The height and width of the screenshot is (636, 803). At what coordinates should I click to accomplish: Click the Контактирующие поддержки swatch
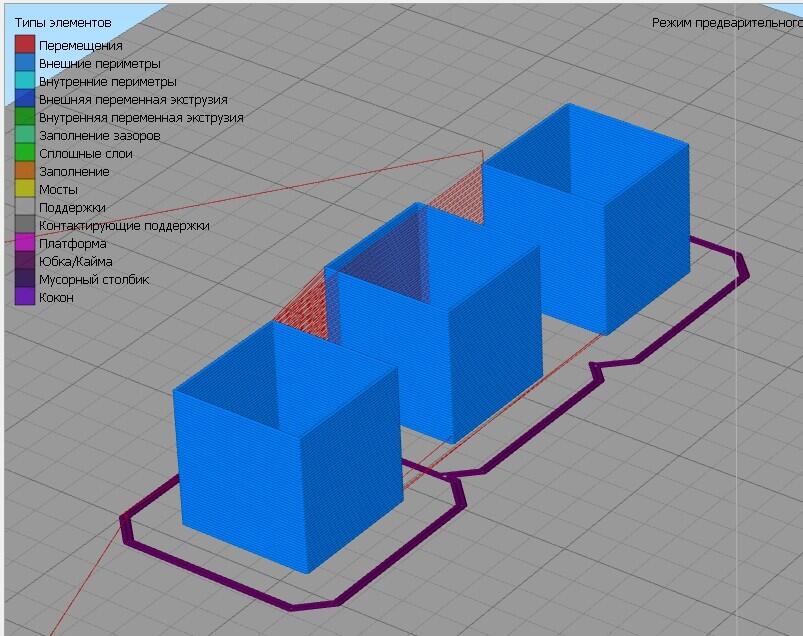pos(25,224)
